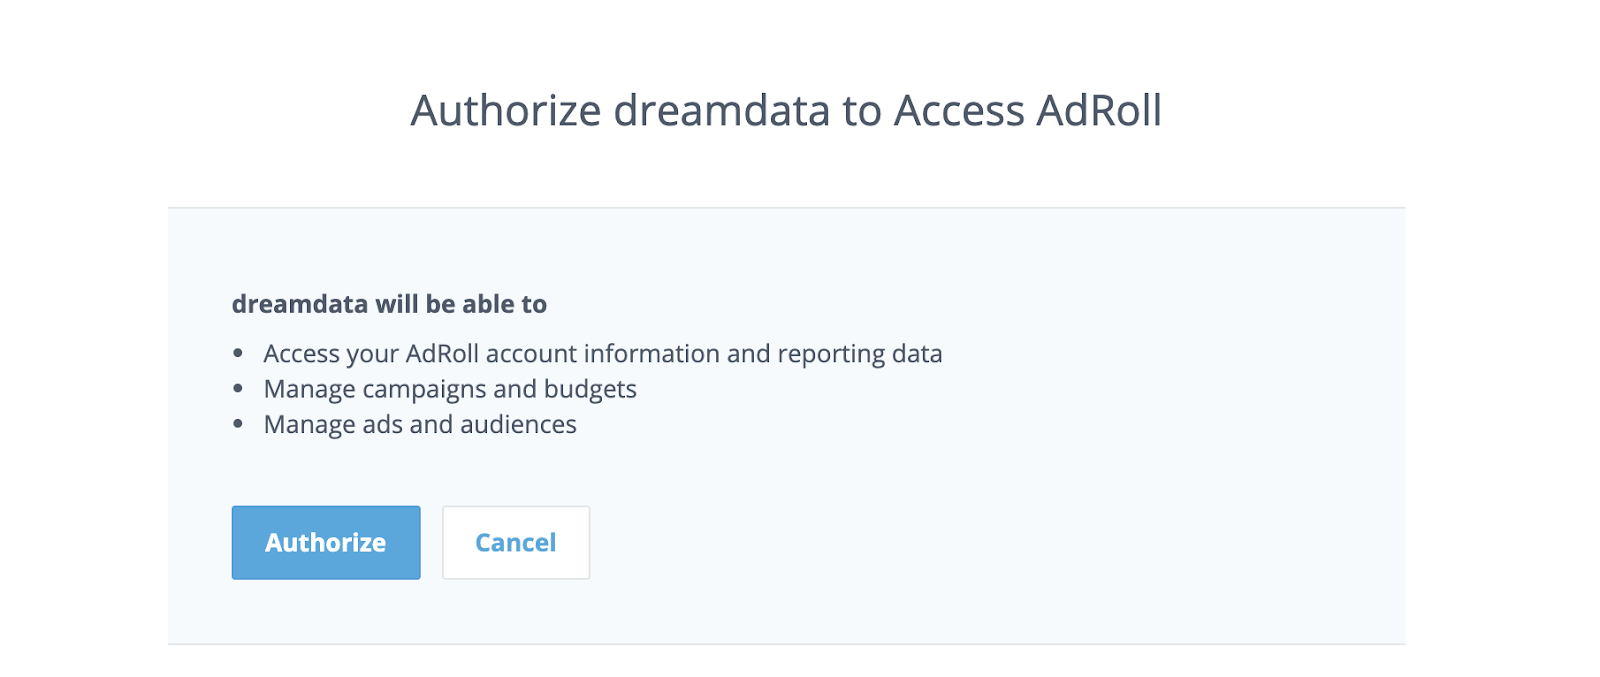Click the divider line above the permissions panel
Image resolution: width=1600 pixels, height=677 pixels.
click(786, 208)
